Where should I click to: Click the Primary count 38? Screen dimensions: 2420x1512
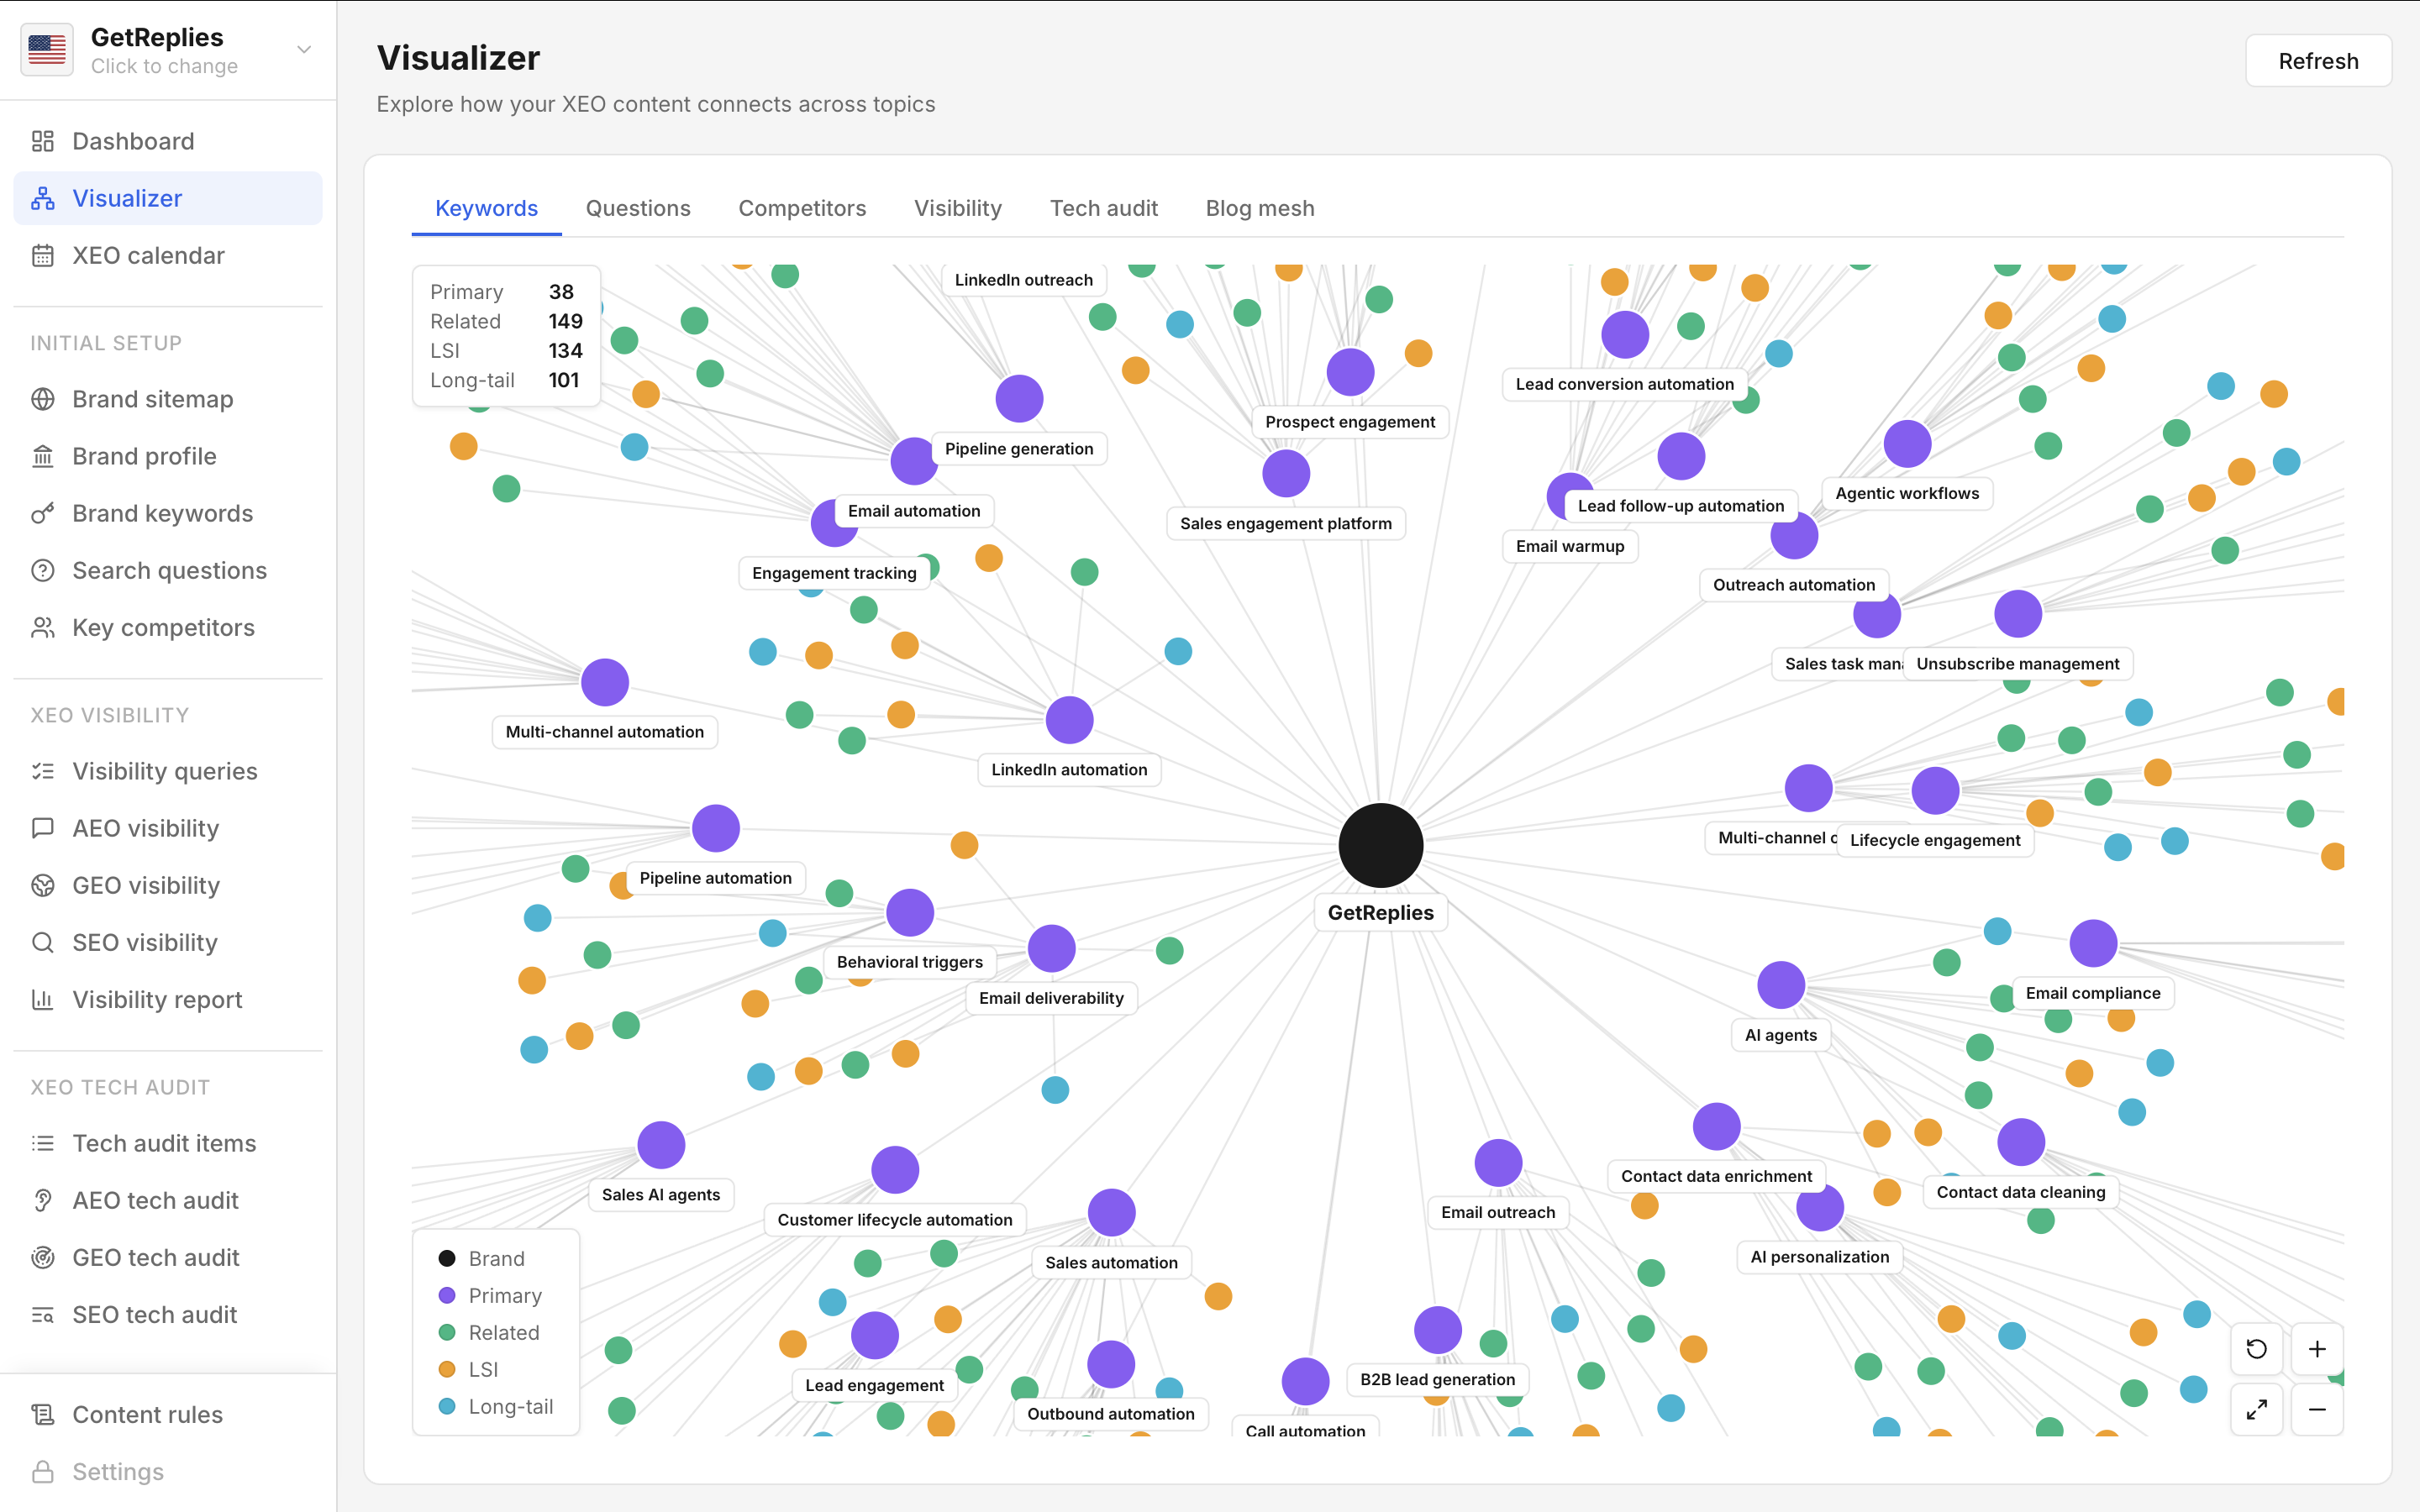tap(561, 292)
